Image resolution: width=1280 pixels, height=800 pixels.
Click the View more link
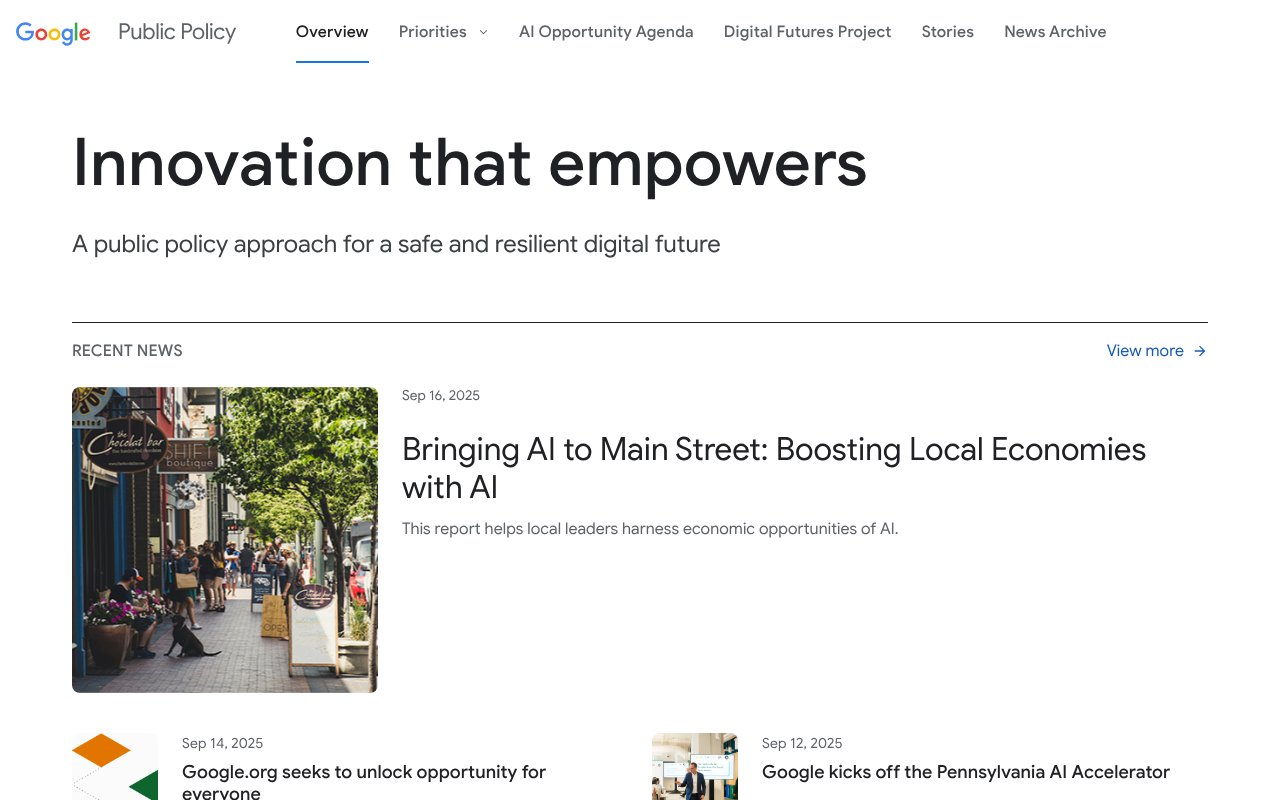click(1145, 351)
